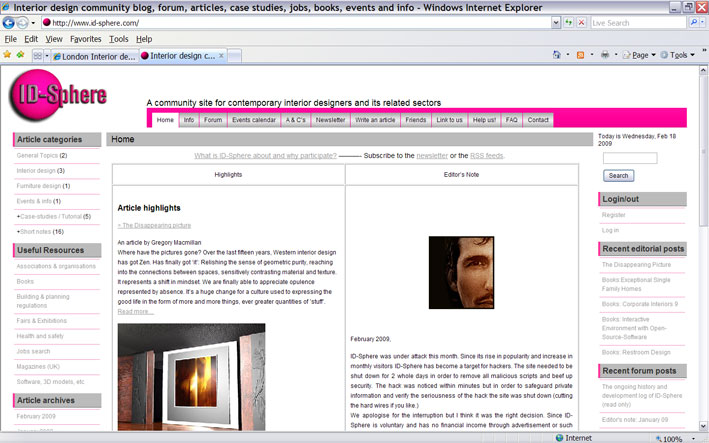Close the Interior design c... tab

click(221, 56)
